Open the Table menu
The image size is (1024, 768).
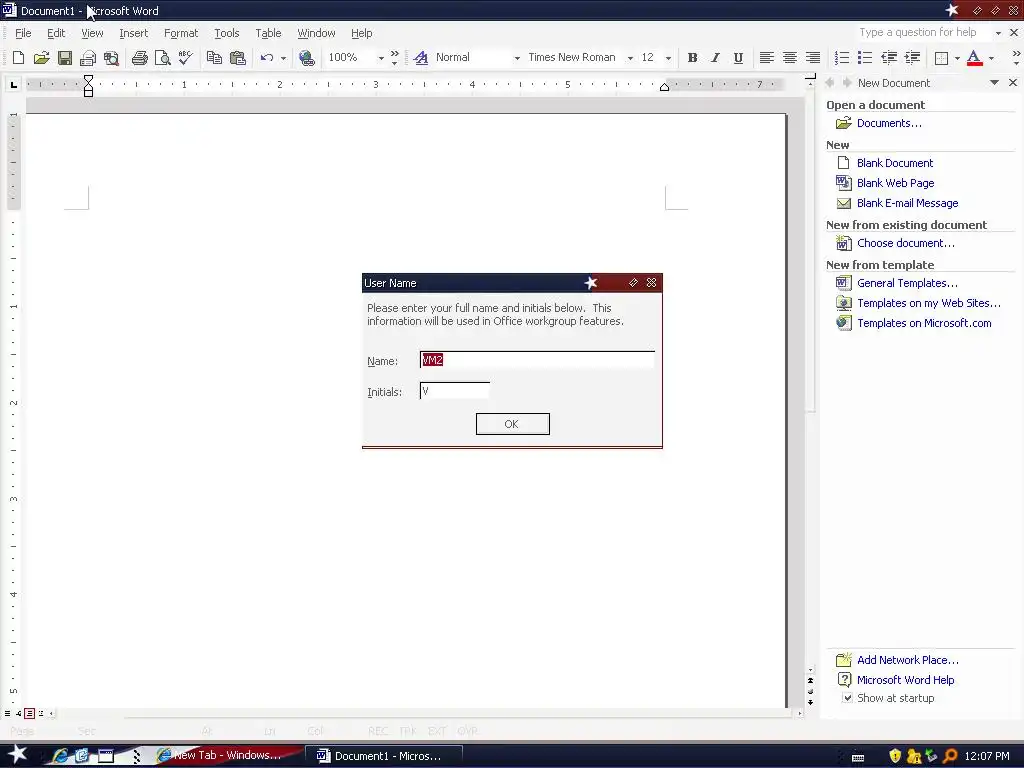click(x=268, y=33)
